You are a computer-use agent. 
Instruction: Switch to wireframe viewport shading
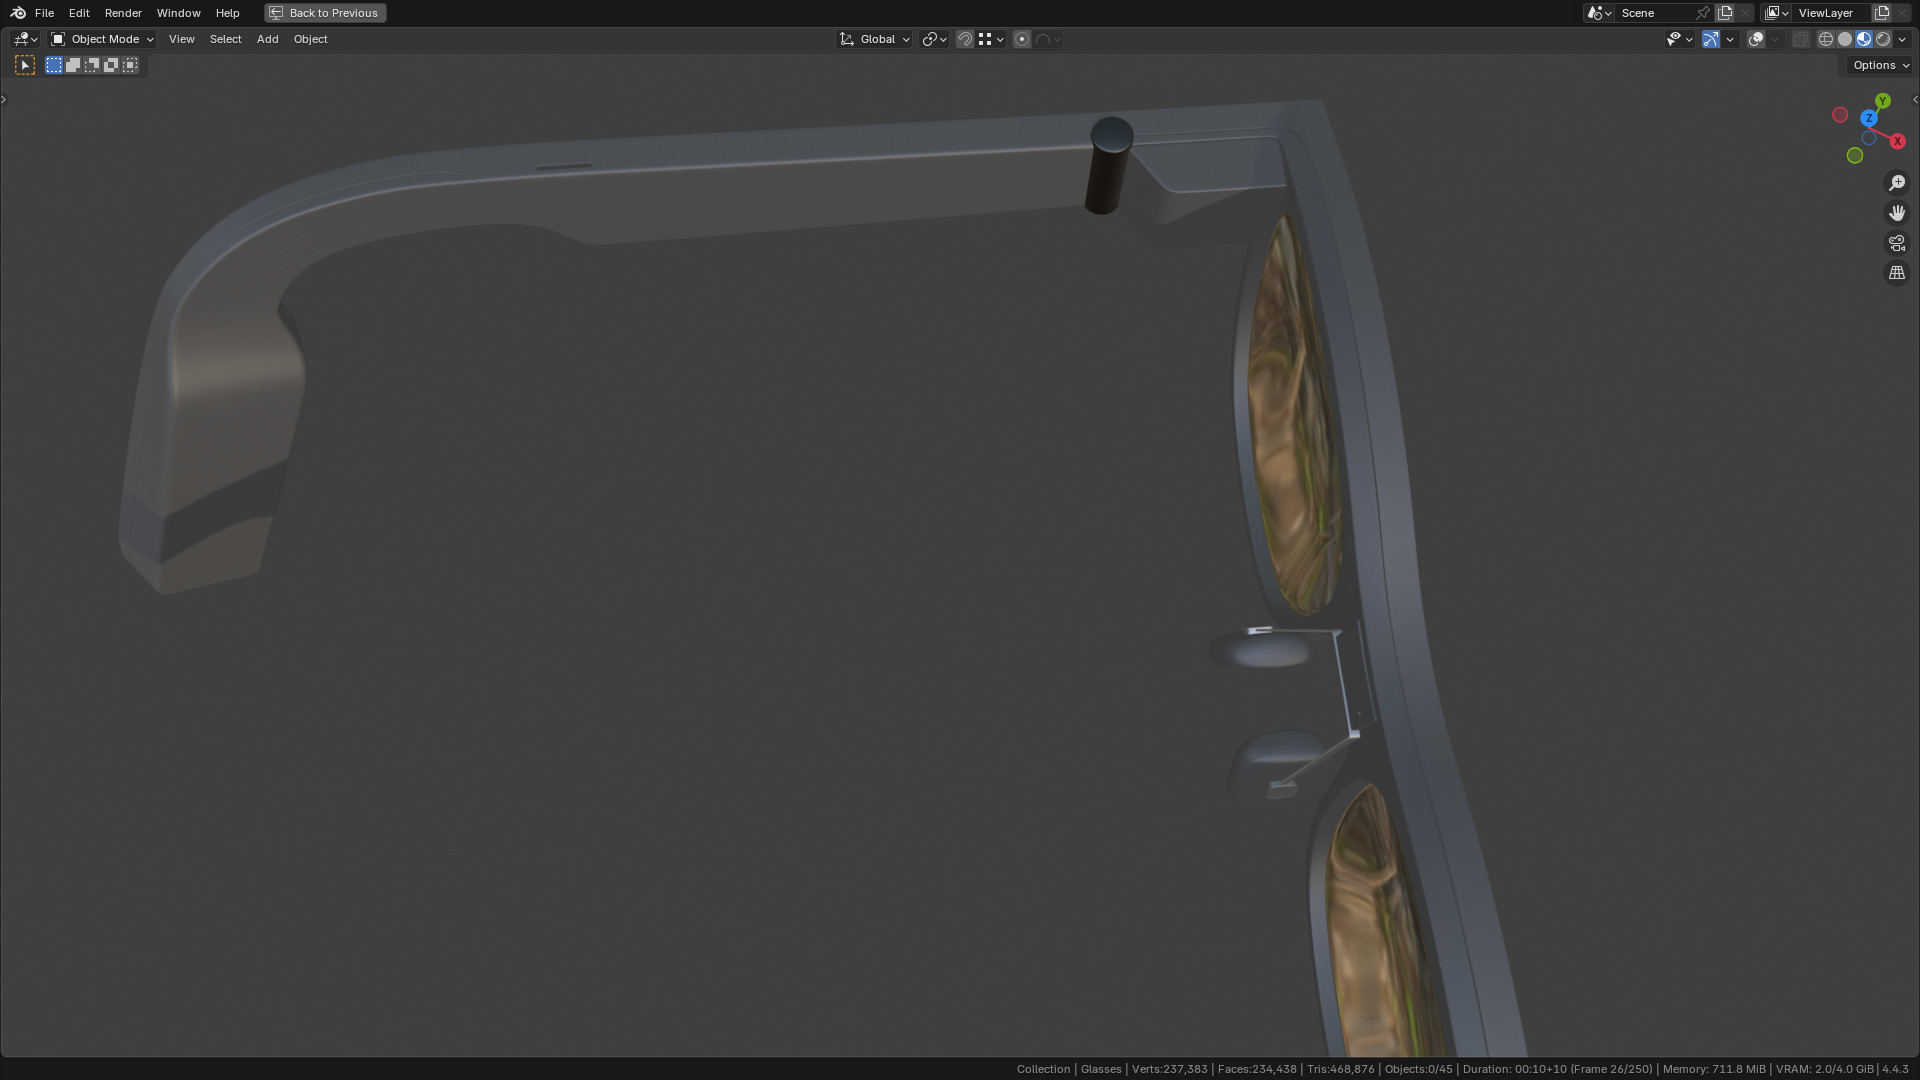click(1825, 39)
